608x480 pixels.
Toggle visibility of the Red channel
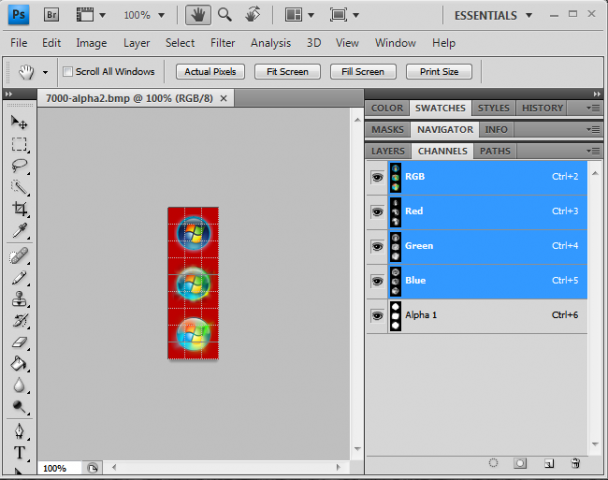click(x=377, y=212)
